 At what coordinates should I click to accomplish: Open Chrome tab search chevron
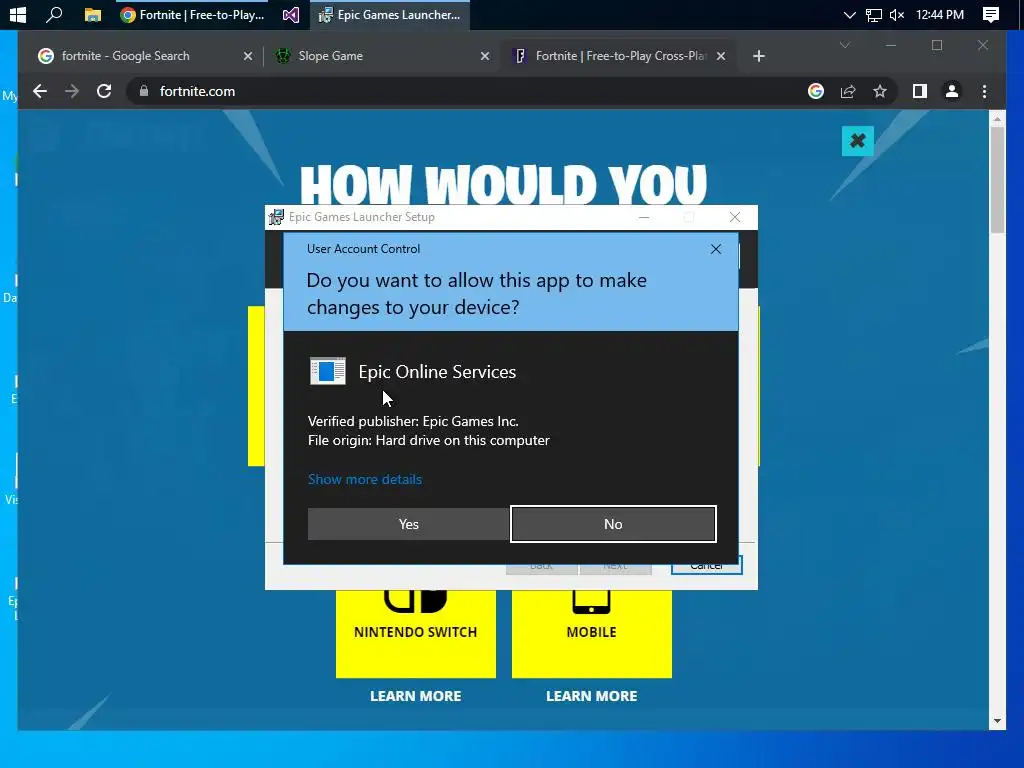(x=844, y=45)
